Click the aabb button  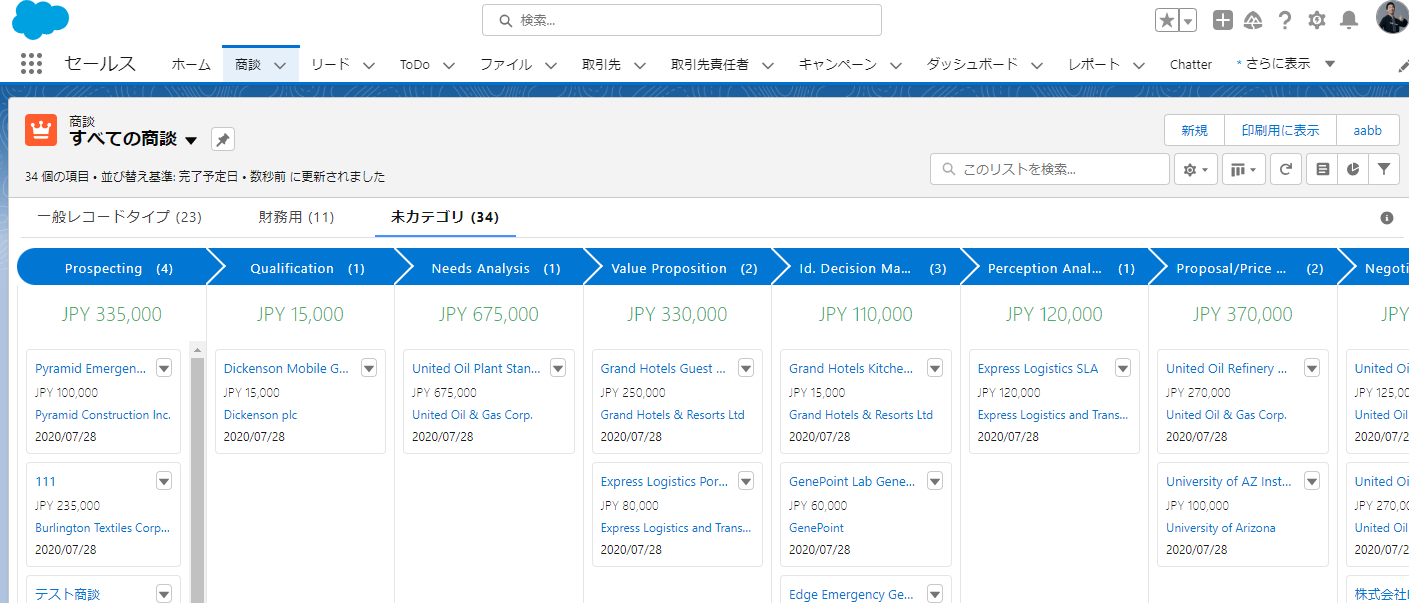1368,130
